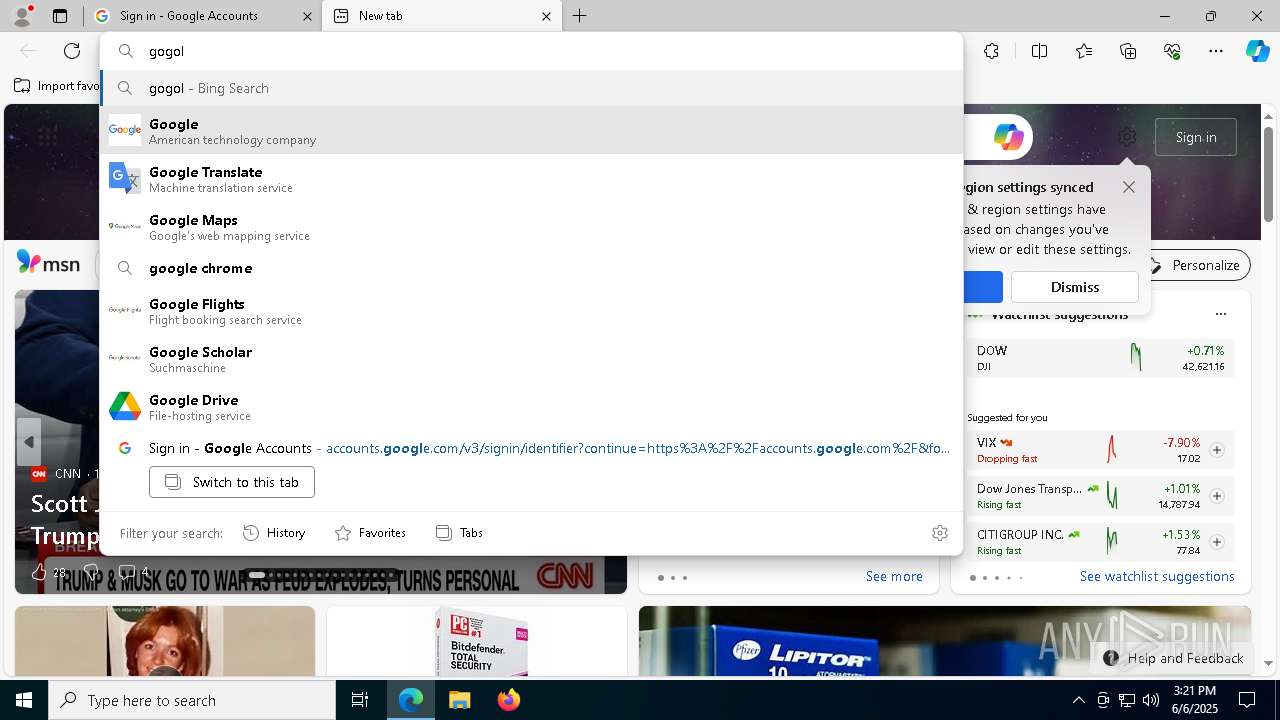Refresh the page with the reload icon
This screenshot has width=1280, height=720.
[72, 51]
